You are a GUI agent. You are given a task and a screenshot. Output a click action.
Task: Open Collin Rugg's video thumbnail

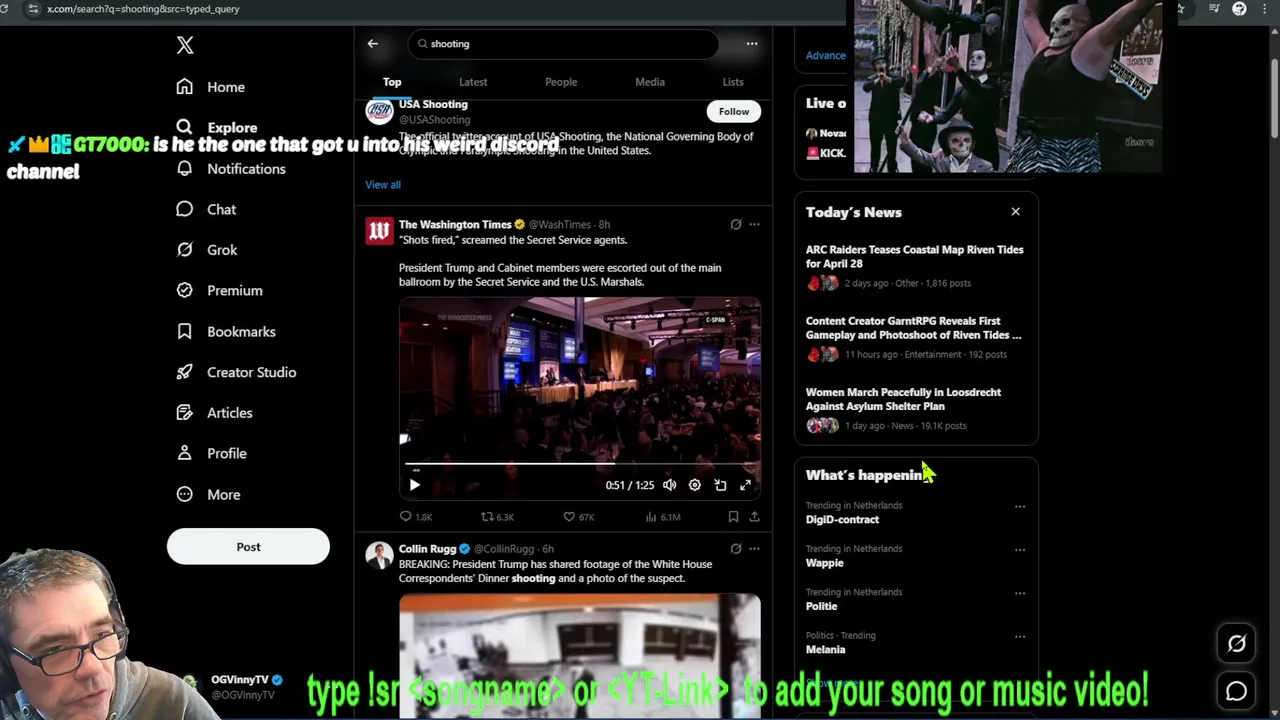click(x=580, y=656)
